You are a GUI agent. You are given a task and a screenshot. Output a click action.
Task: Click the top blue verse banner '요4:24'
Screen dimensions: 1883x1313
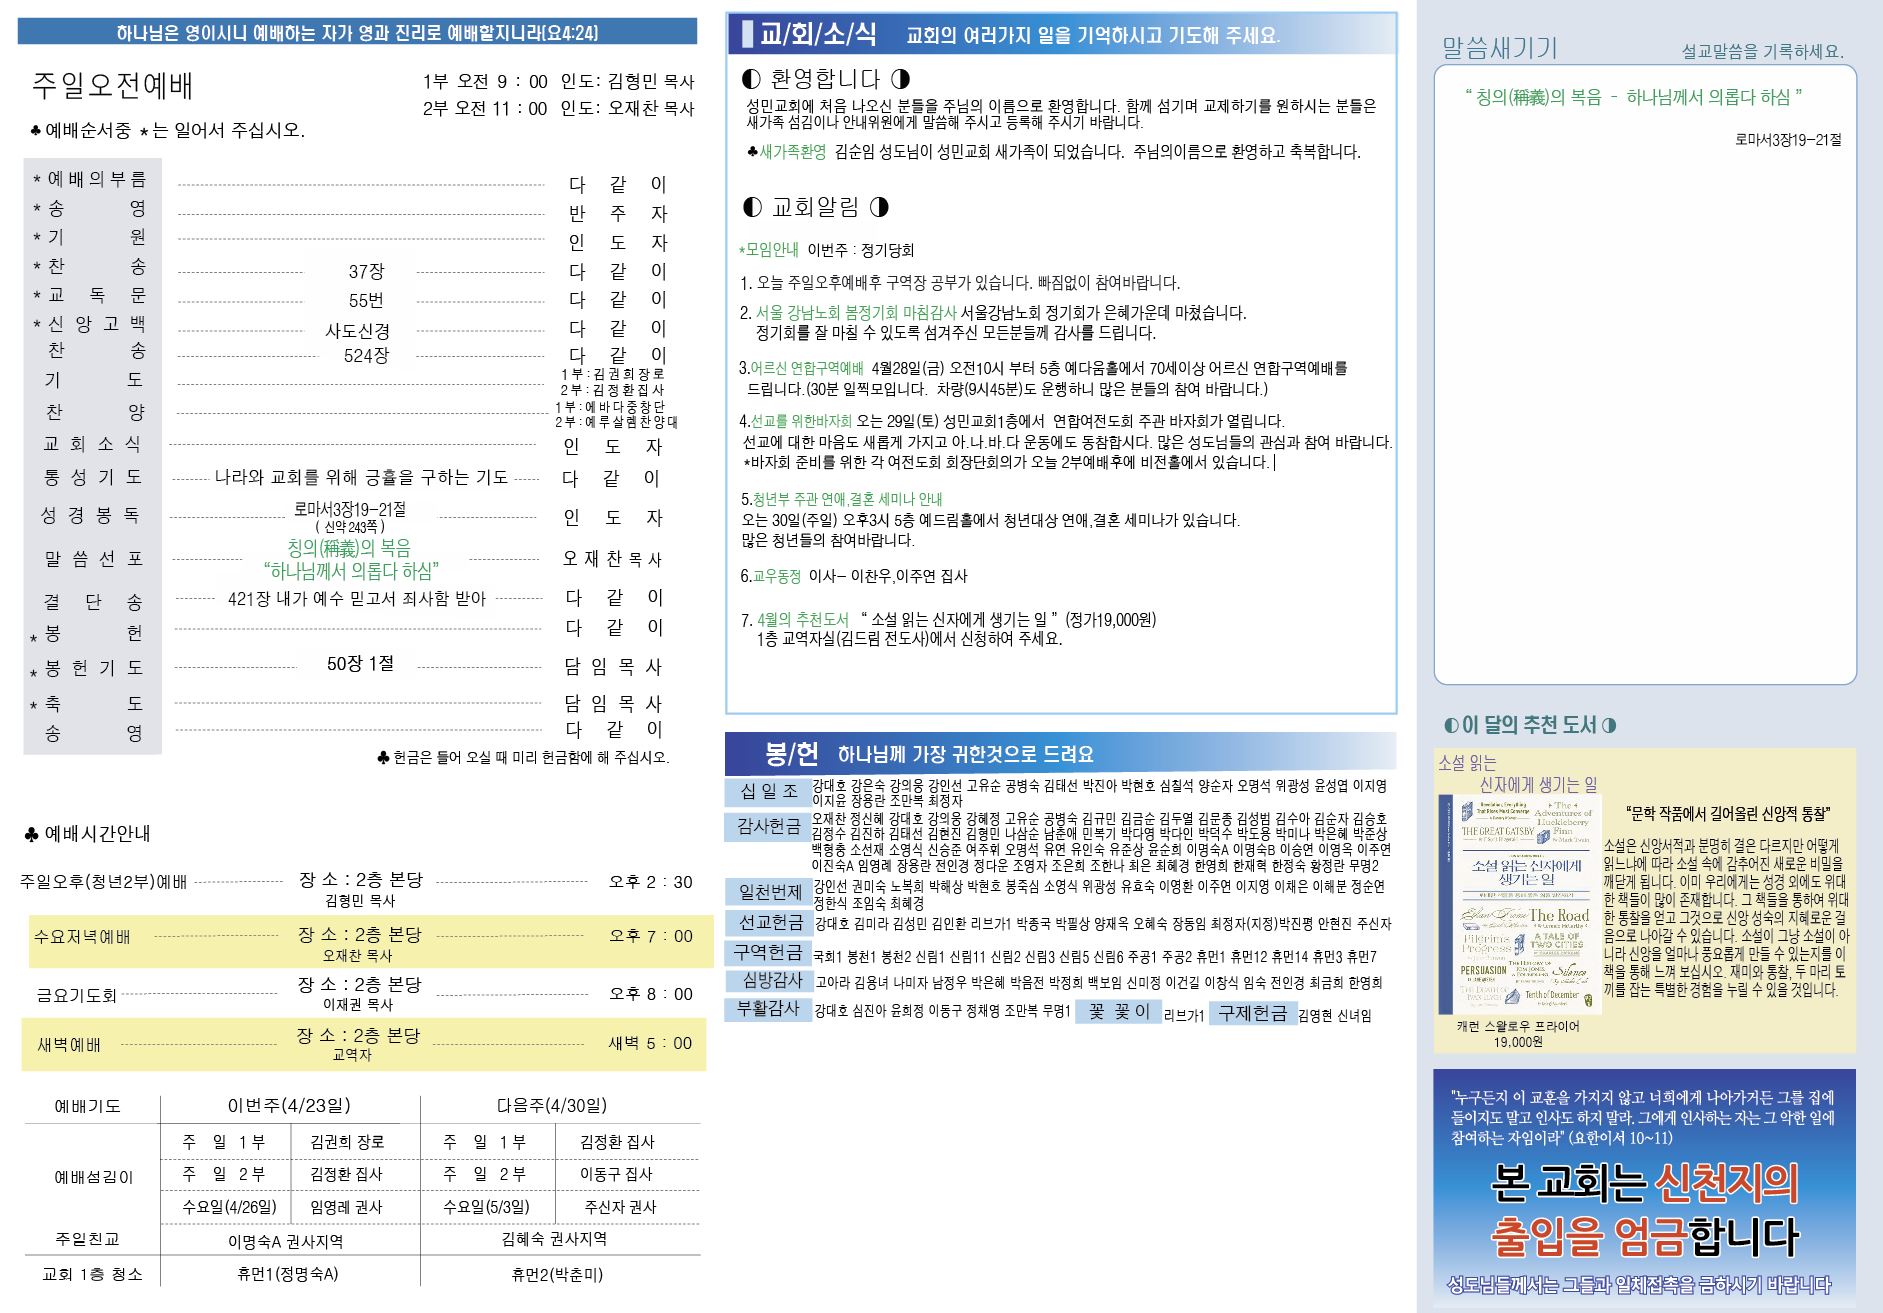pos(357,33)
